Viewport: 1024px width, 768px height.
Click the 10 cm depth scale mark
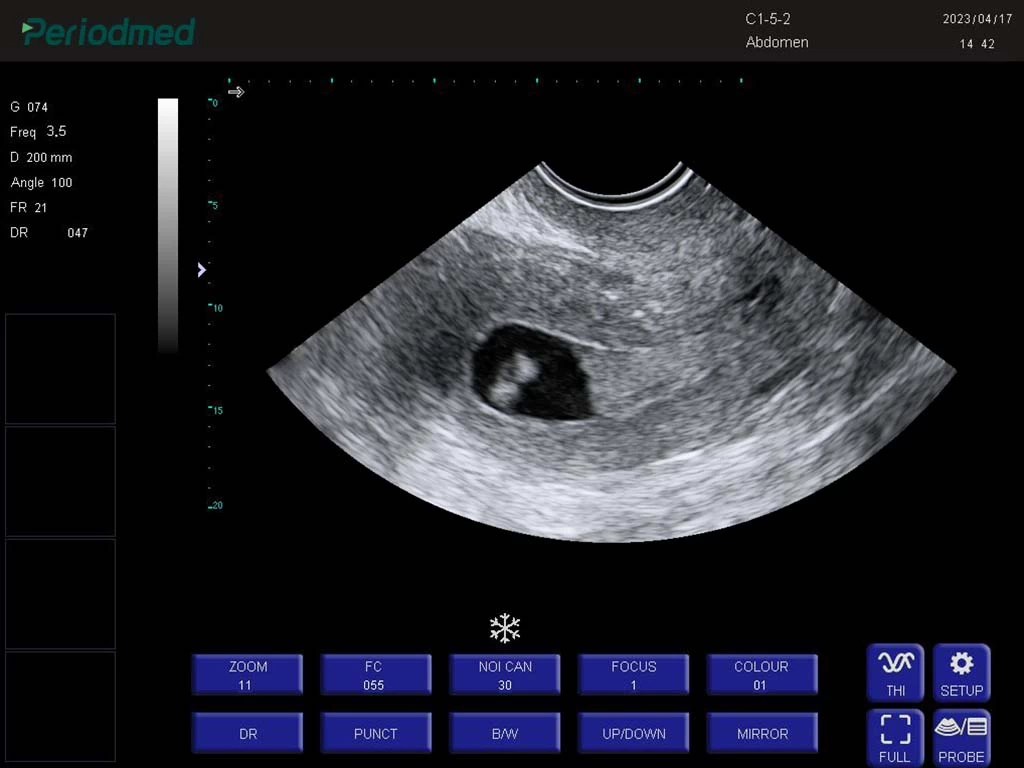[x=216, y=308]
